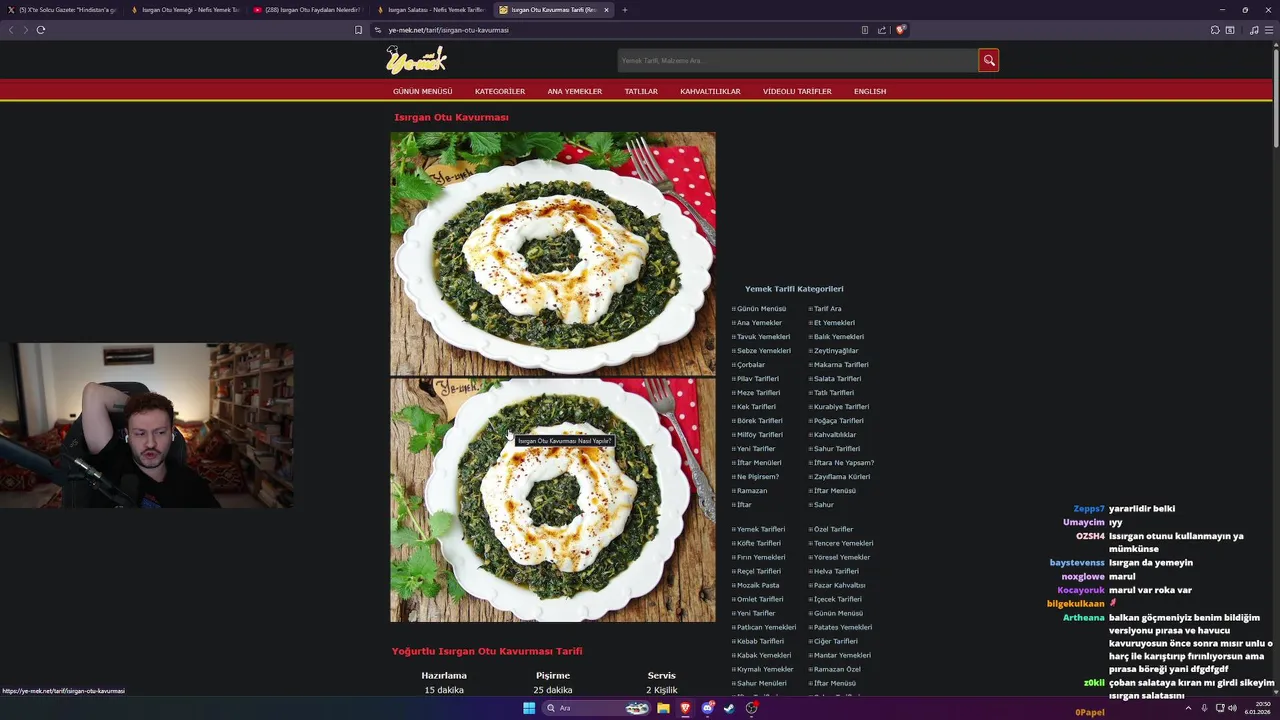Screen dimensions: 1280x720
Task: Close the Isırgan Otu Kavurması tab
Action: click(606, 10)
